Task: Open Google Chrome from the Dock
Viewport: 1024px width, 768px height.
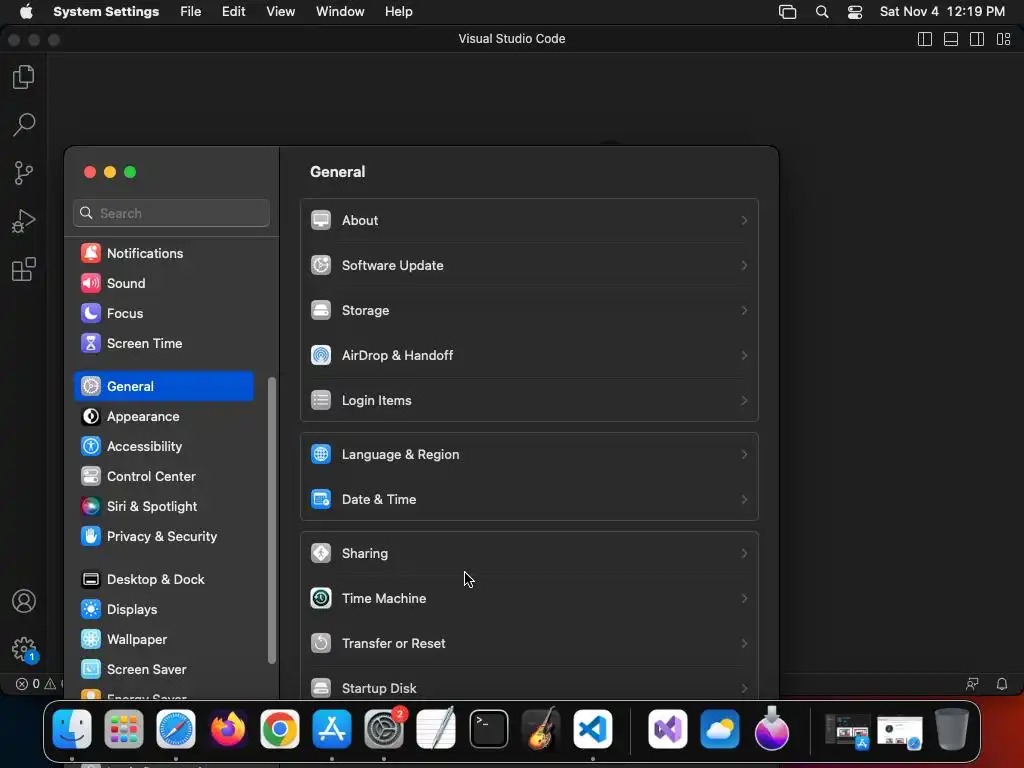Action: point(280,729)
